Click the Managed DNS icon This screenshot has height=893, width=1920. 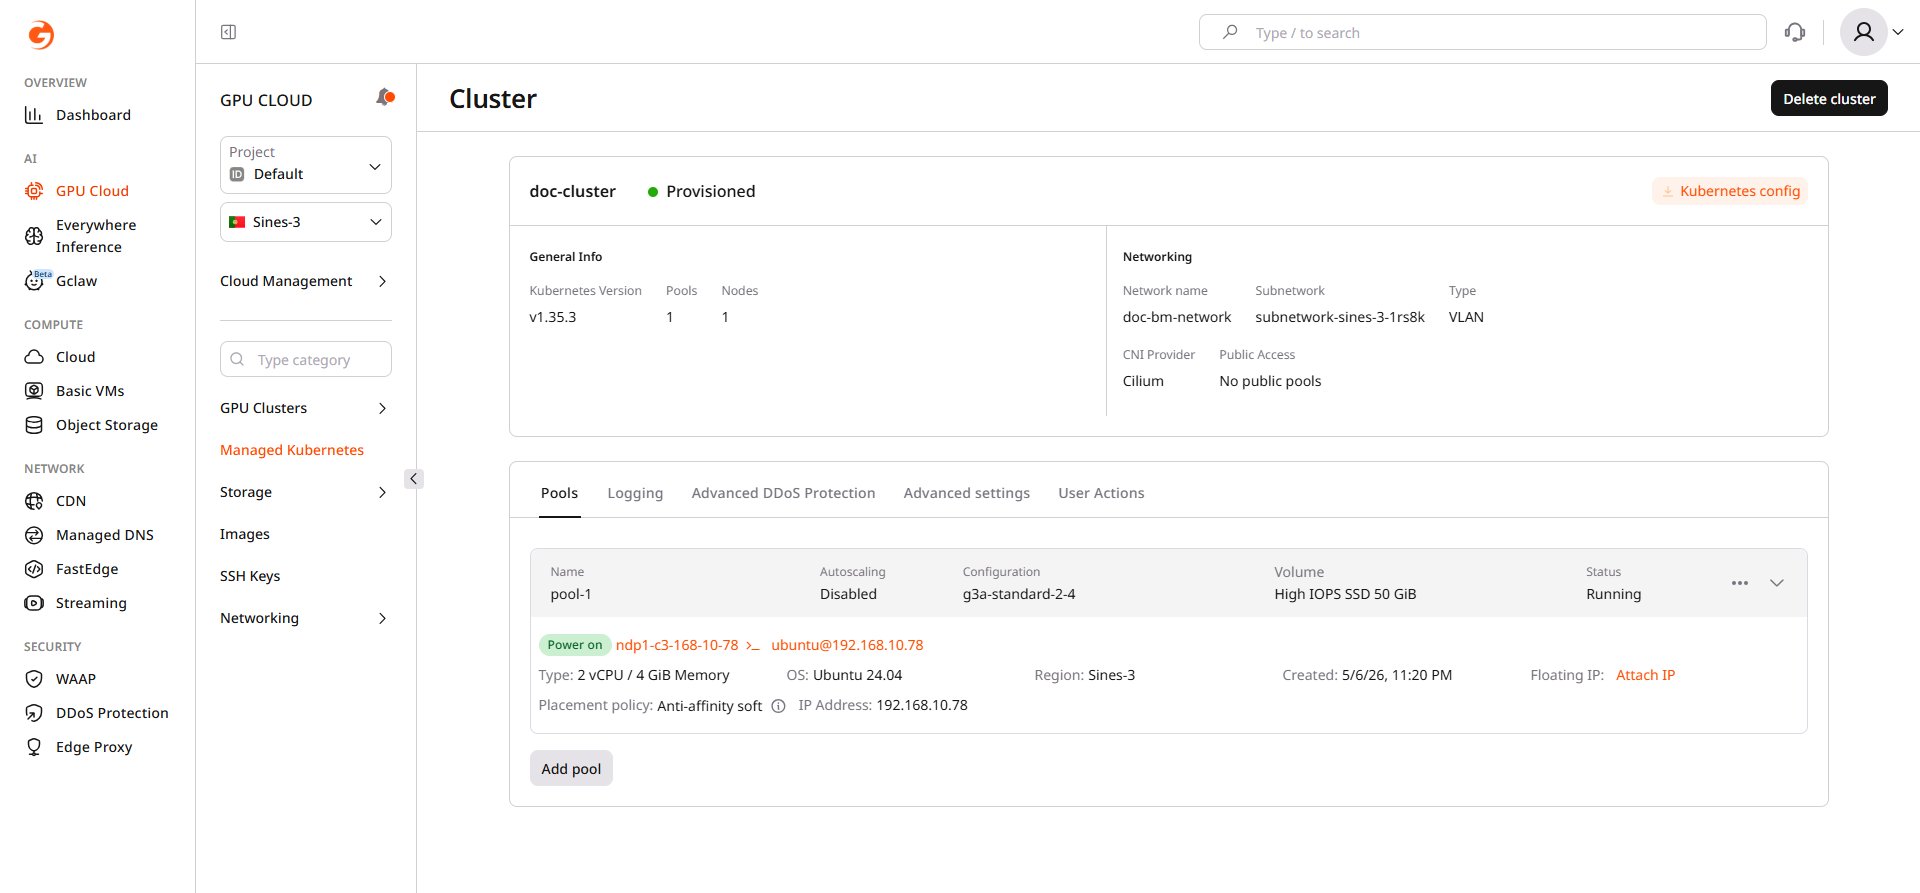coord(34,535)
